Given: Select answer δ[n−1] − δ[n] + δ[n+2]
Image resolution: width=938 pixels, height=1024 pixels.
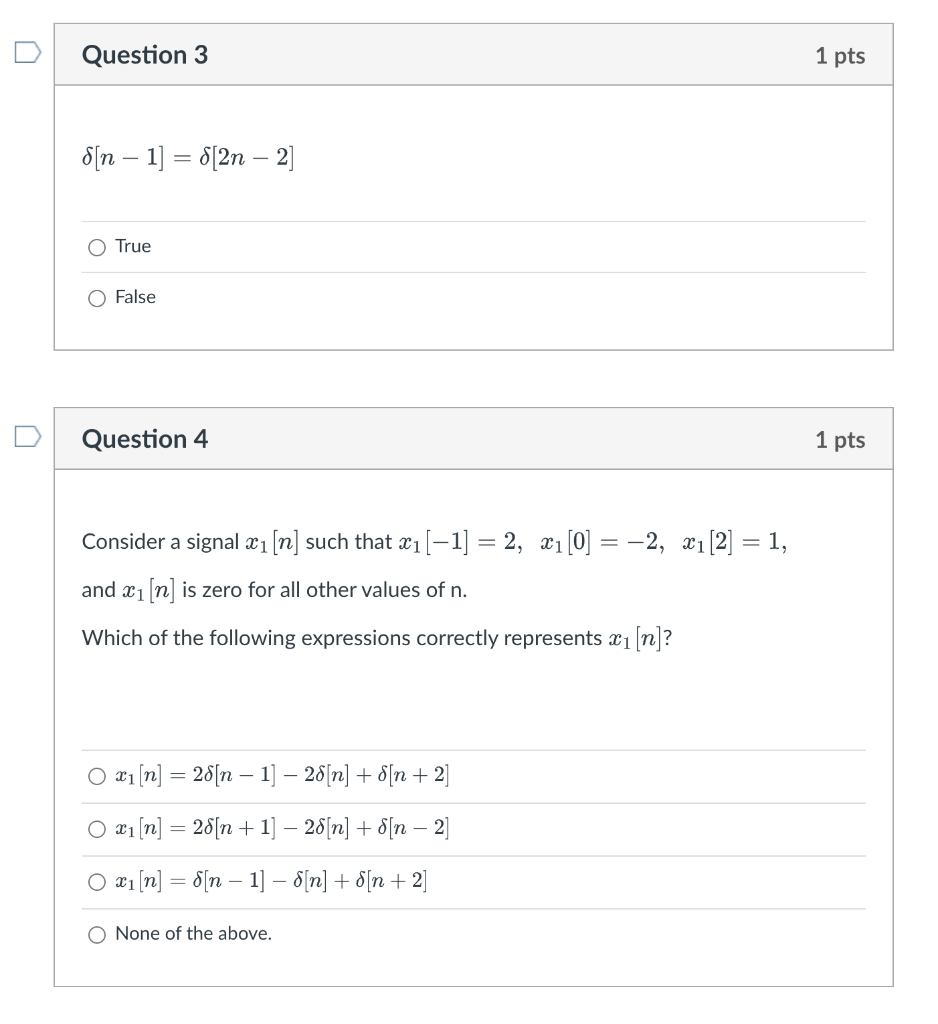Looking at the screenshot, I should (97, 880).
